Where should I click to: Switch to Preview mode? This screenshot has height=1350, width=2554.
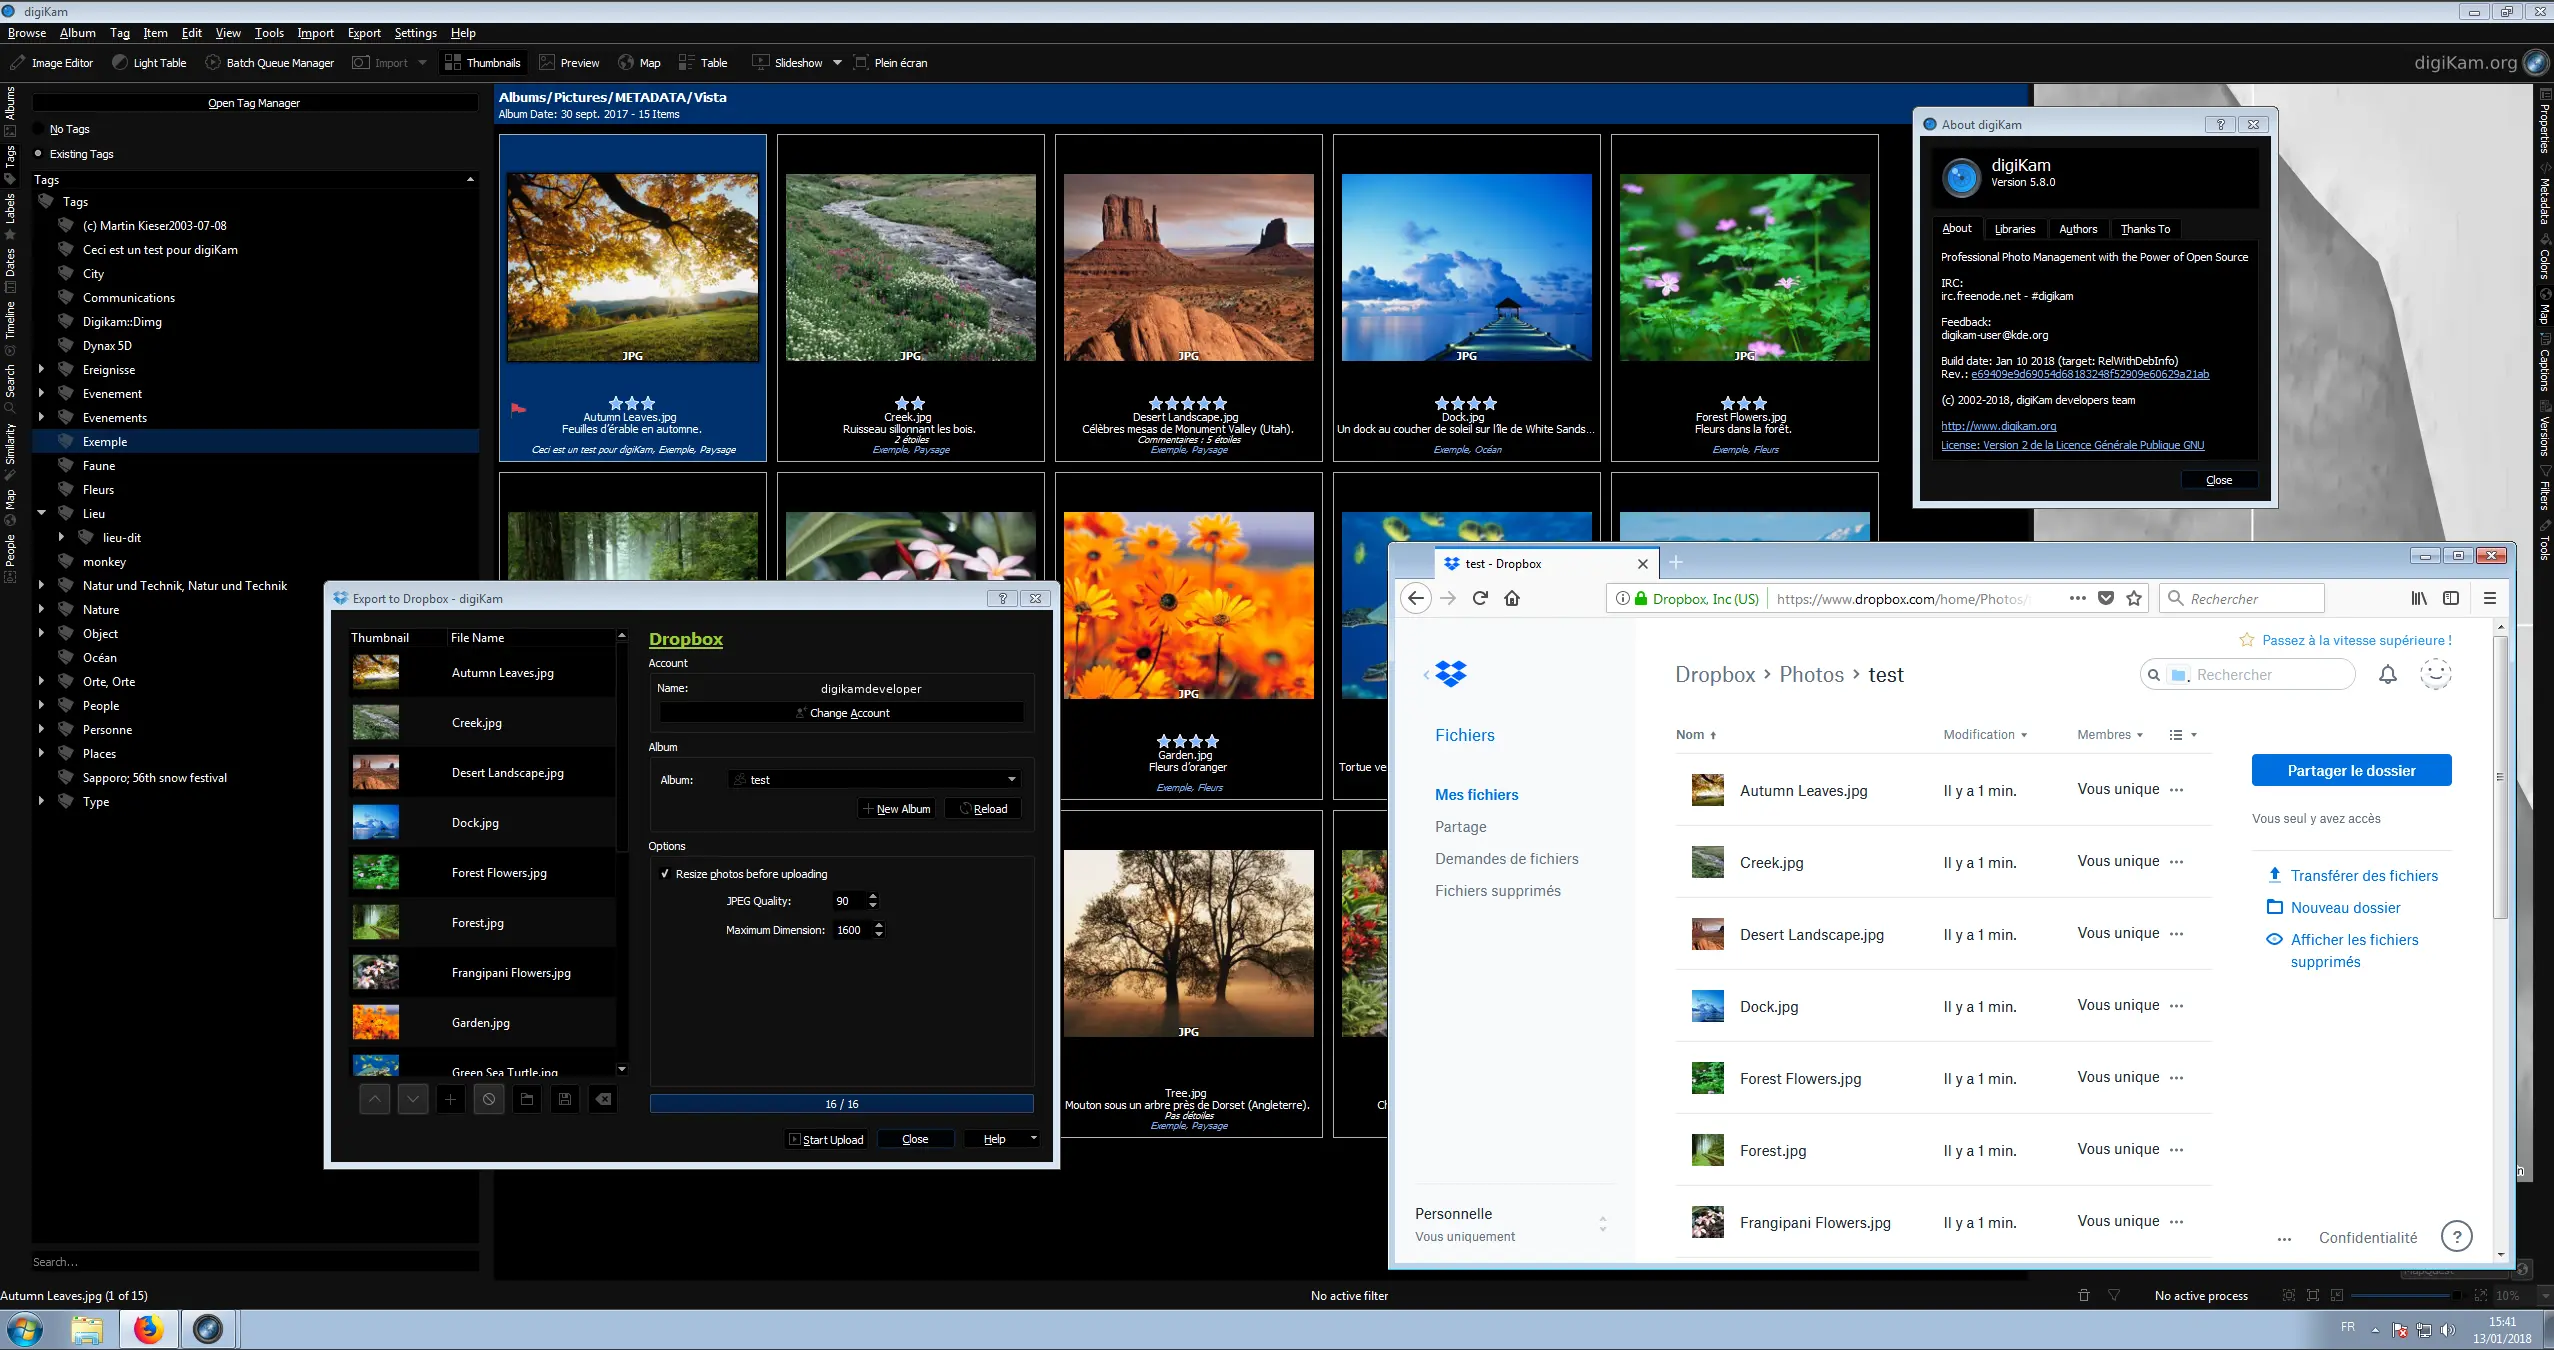(x=570, y=63)
